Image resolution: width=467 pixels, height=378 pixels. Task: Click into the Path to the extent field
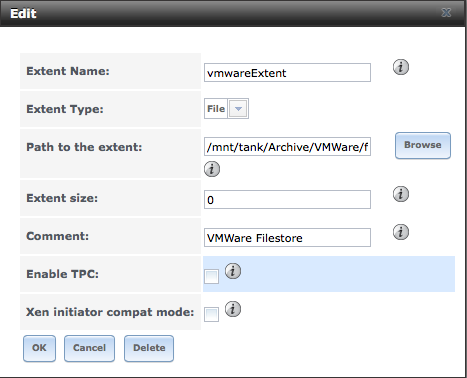[287, 147]
